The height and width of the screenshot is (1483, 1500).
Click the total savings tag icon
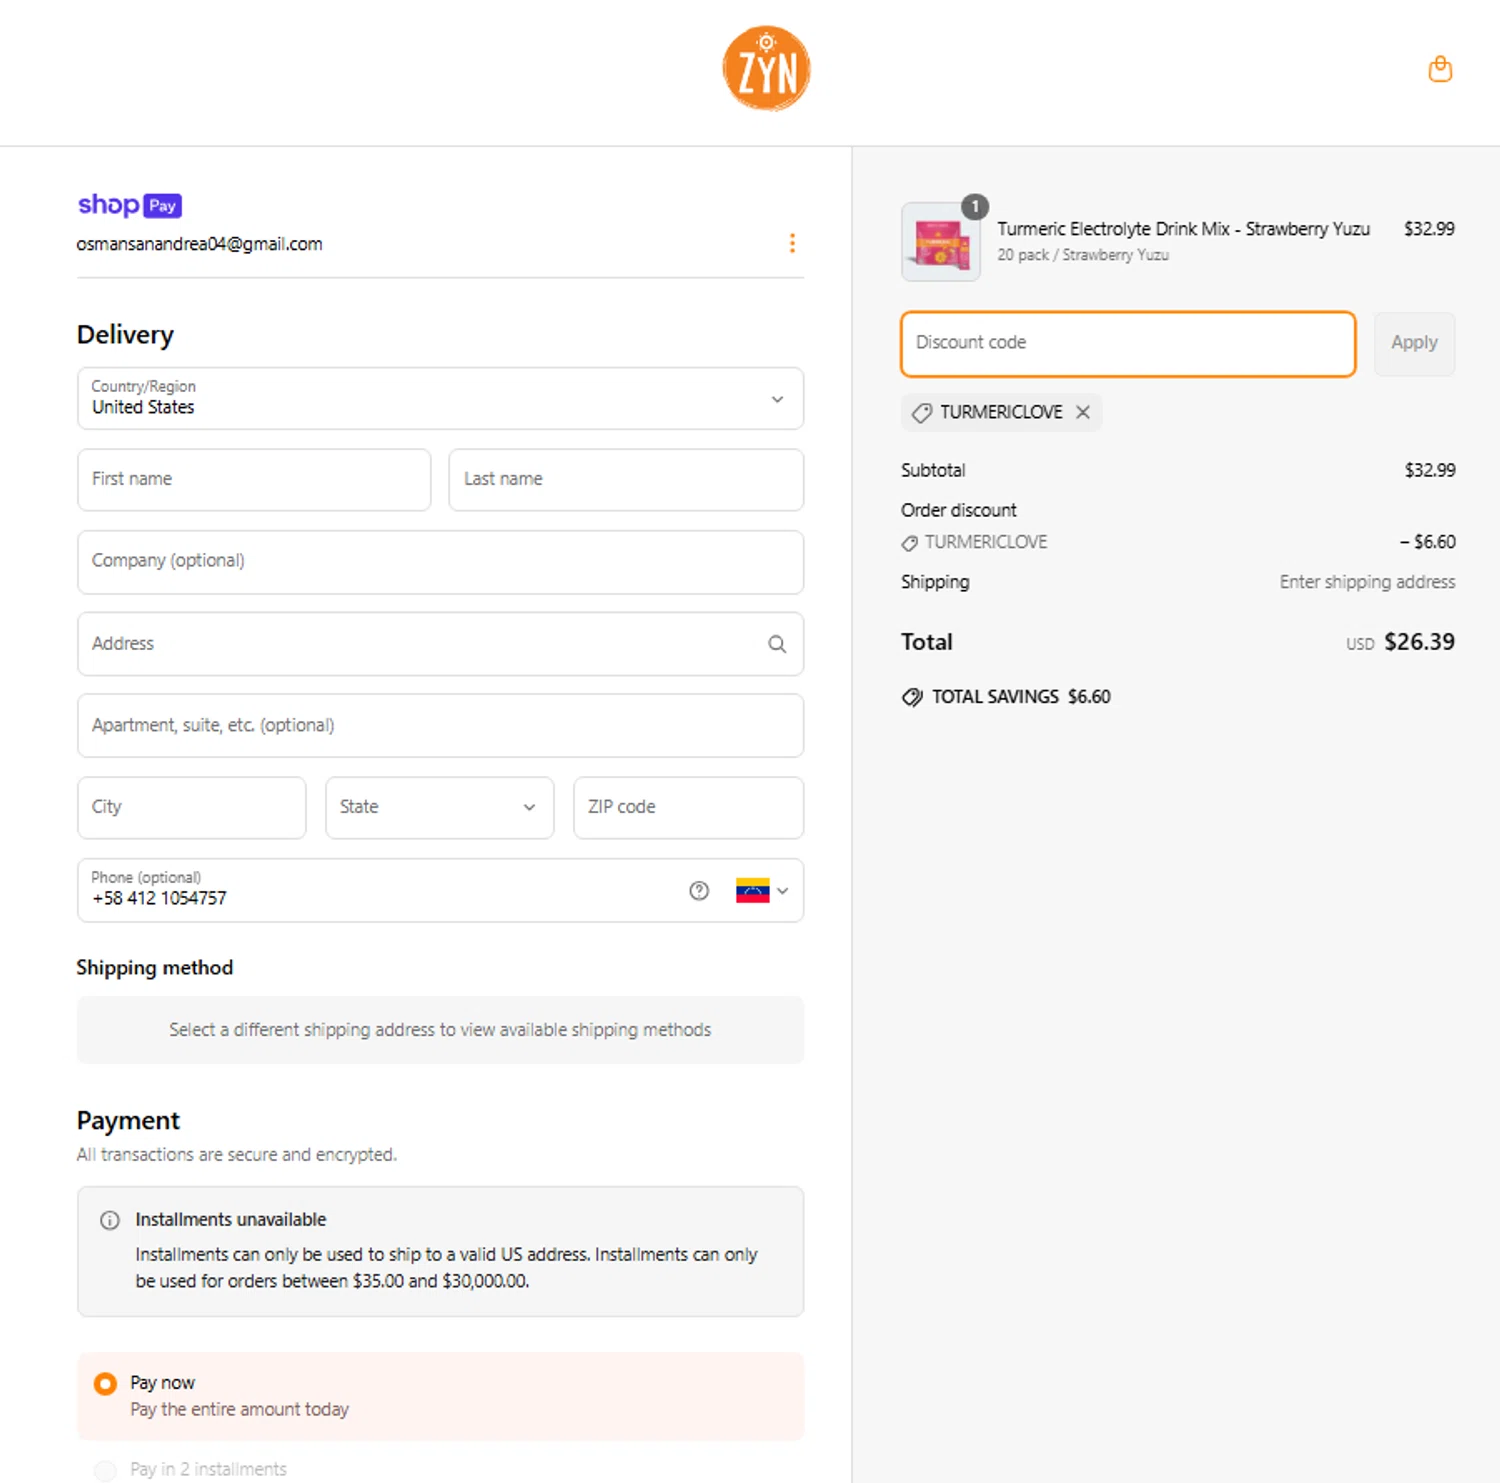912,697
